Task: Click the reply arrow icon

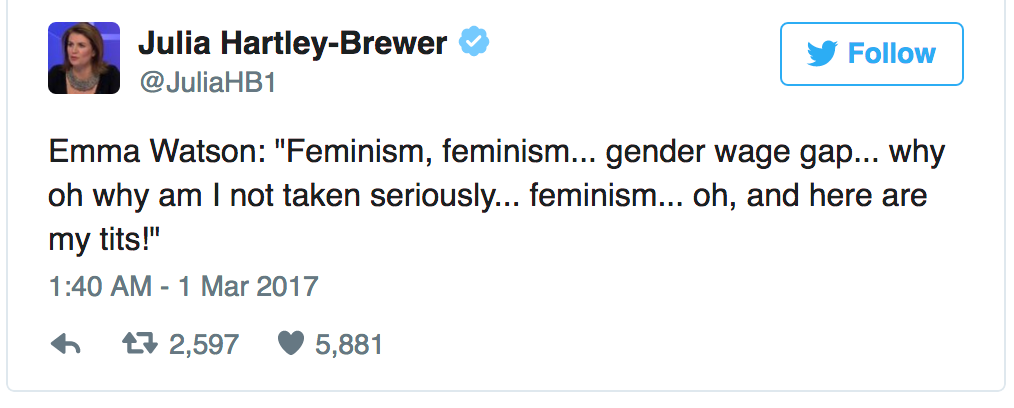Action: click(65, 345)
